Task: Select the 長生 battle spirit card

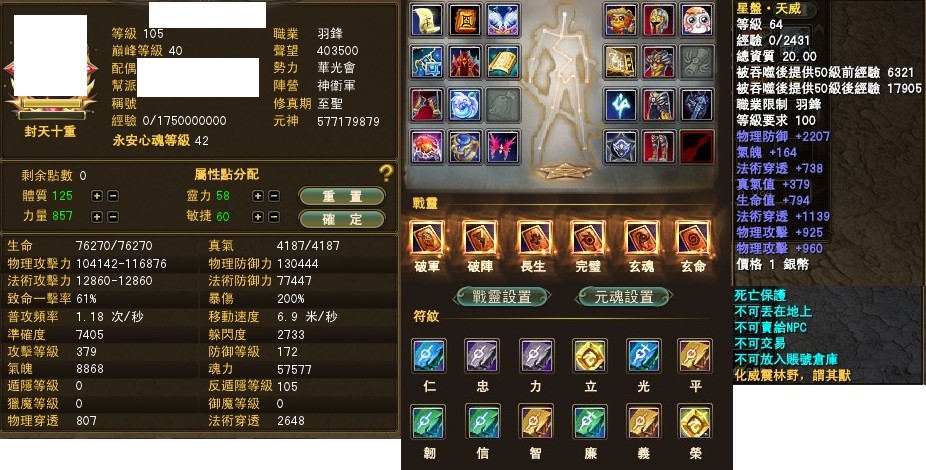Action: point(534,239)
